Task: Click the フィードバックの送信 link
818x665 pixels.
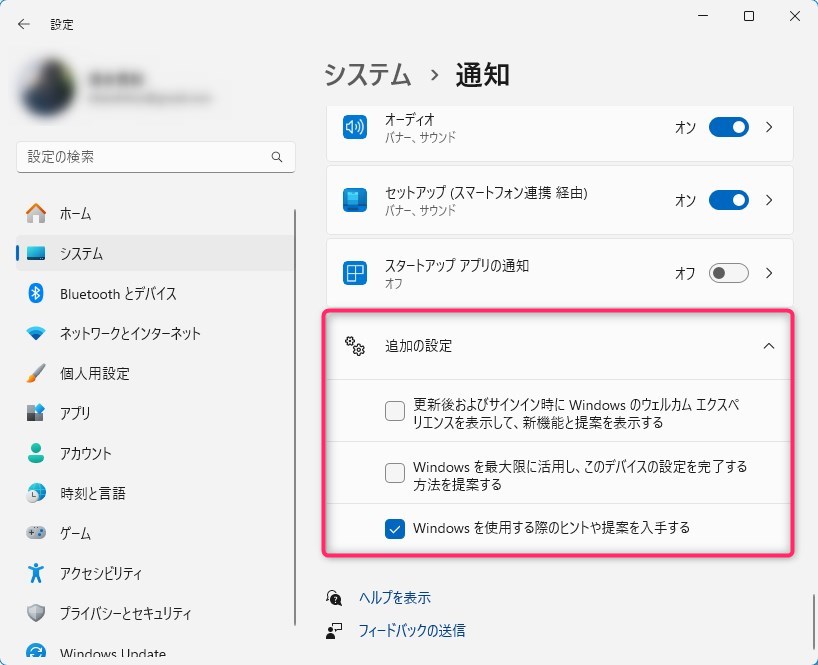Action: [x=411, y=631]
